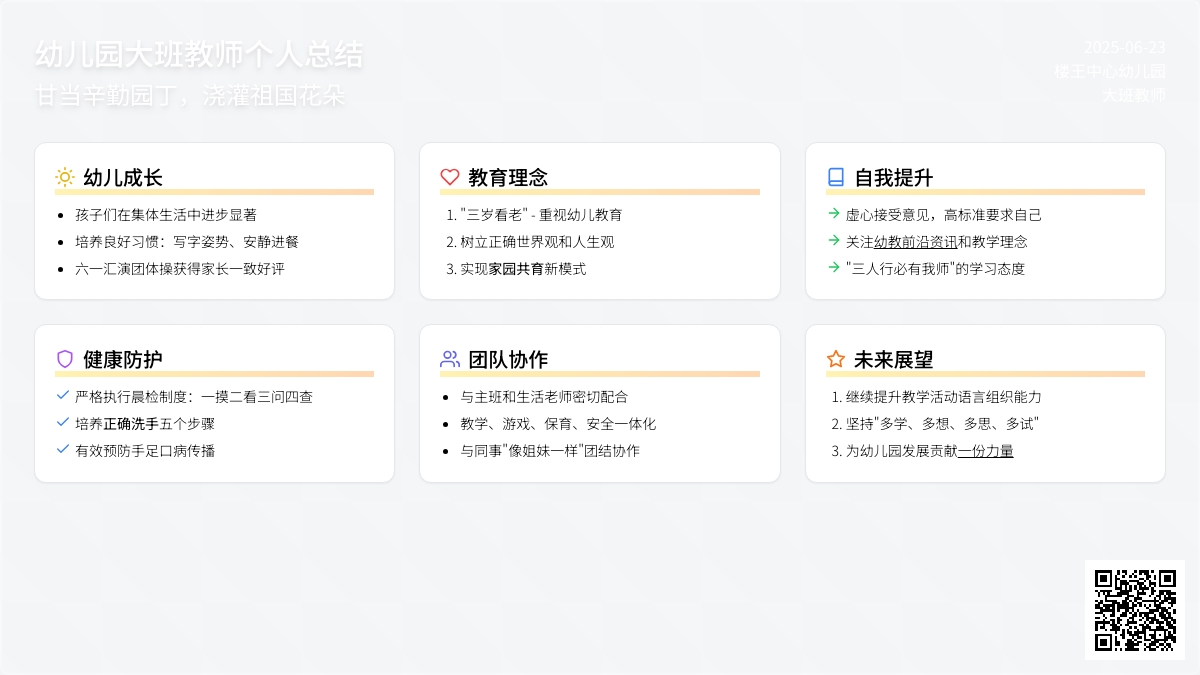Click the heart icon beside 教育理念
Image resolution: width=1200 pixels, height=675 pixels.
click(x=450, y=177)
